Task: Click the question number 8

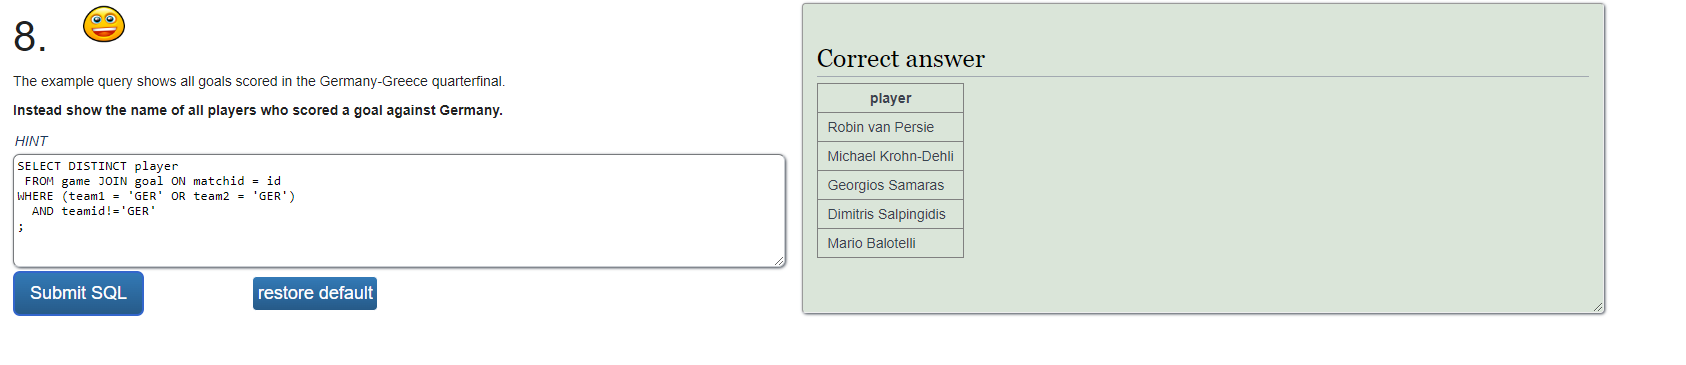Action: 29,37
